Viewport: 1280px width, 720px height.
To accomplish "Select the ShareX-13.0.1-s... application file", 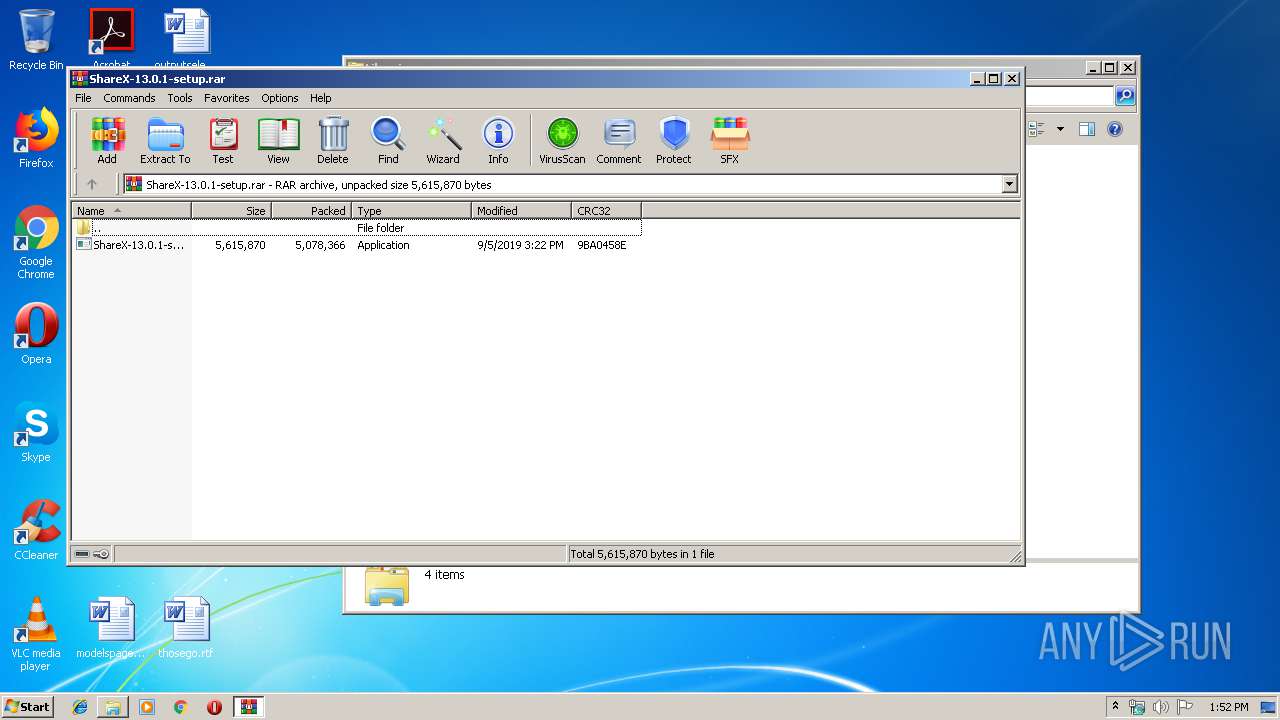I will coord(131,245).
